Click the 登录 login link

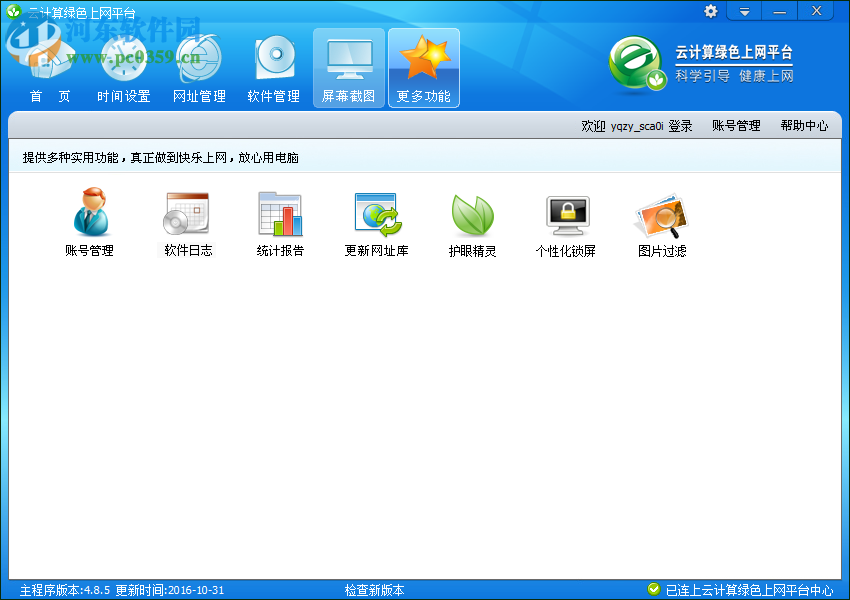click(681, 125)
